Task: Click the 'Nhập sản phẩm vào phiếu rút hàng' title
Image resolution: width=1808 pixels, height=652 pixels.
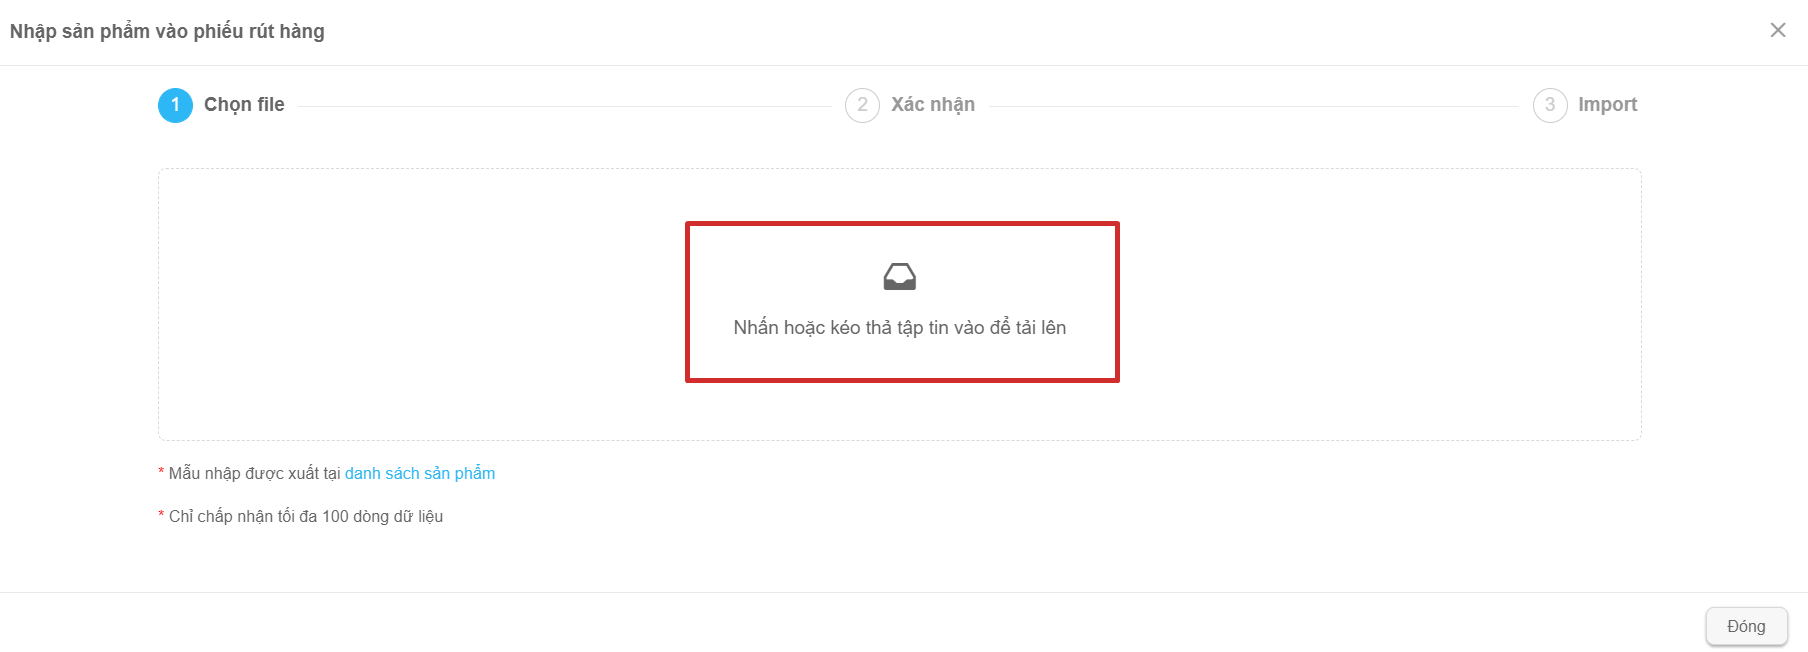Action: point(167,31)
